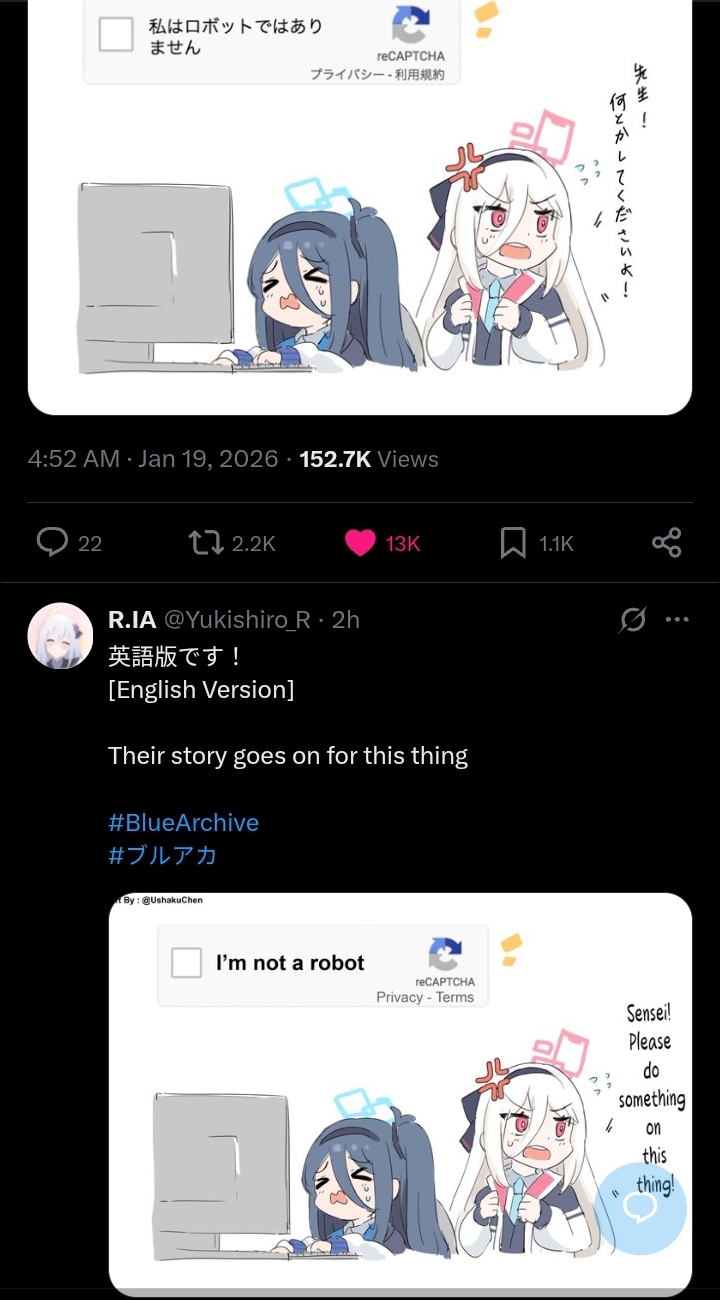
Task: Tap the Grok slashed-circle icon on reply
Action: click(632, 620)
